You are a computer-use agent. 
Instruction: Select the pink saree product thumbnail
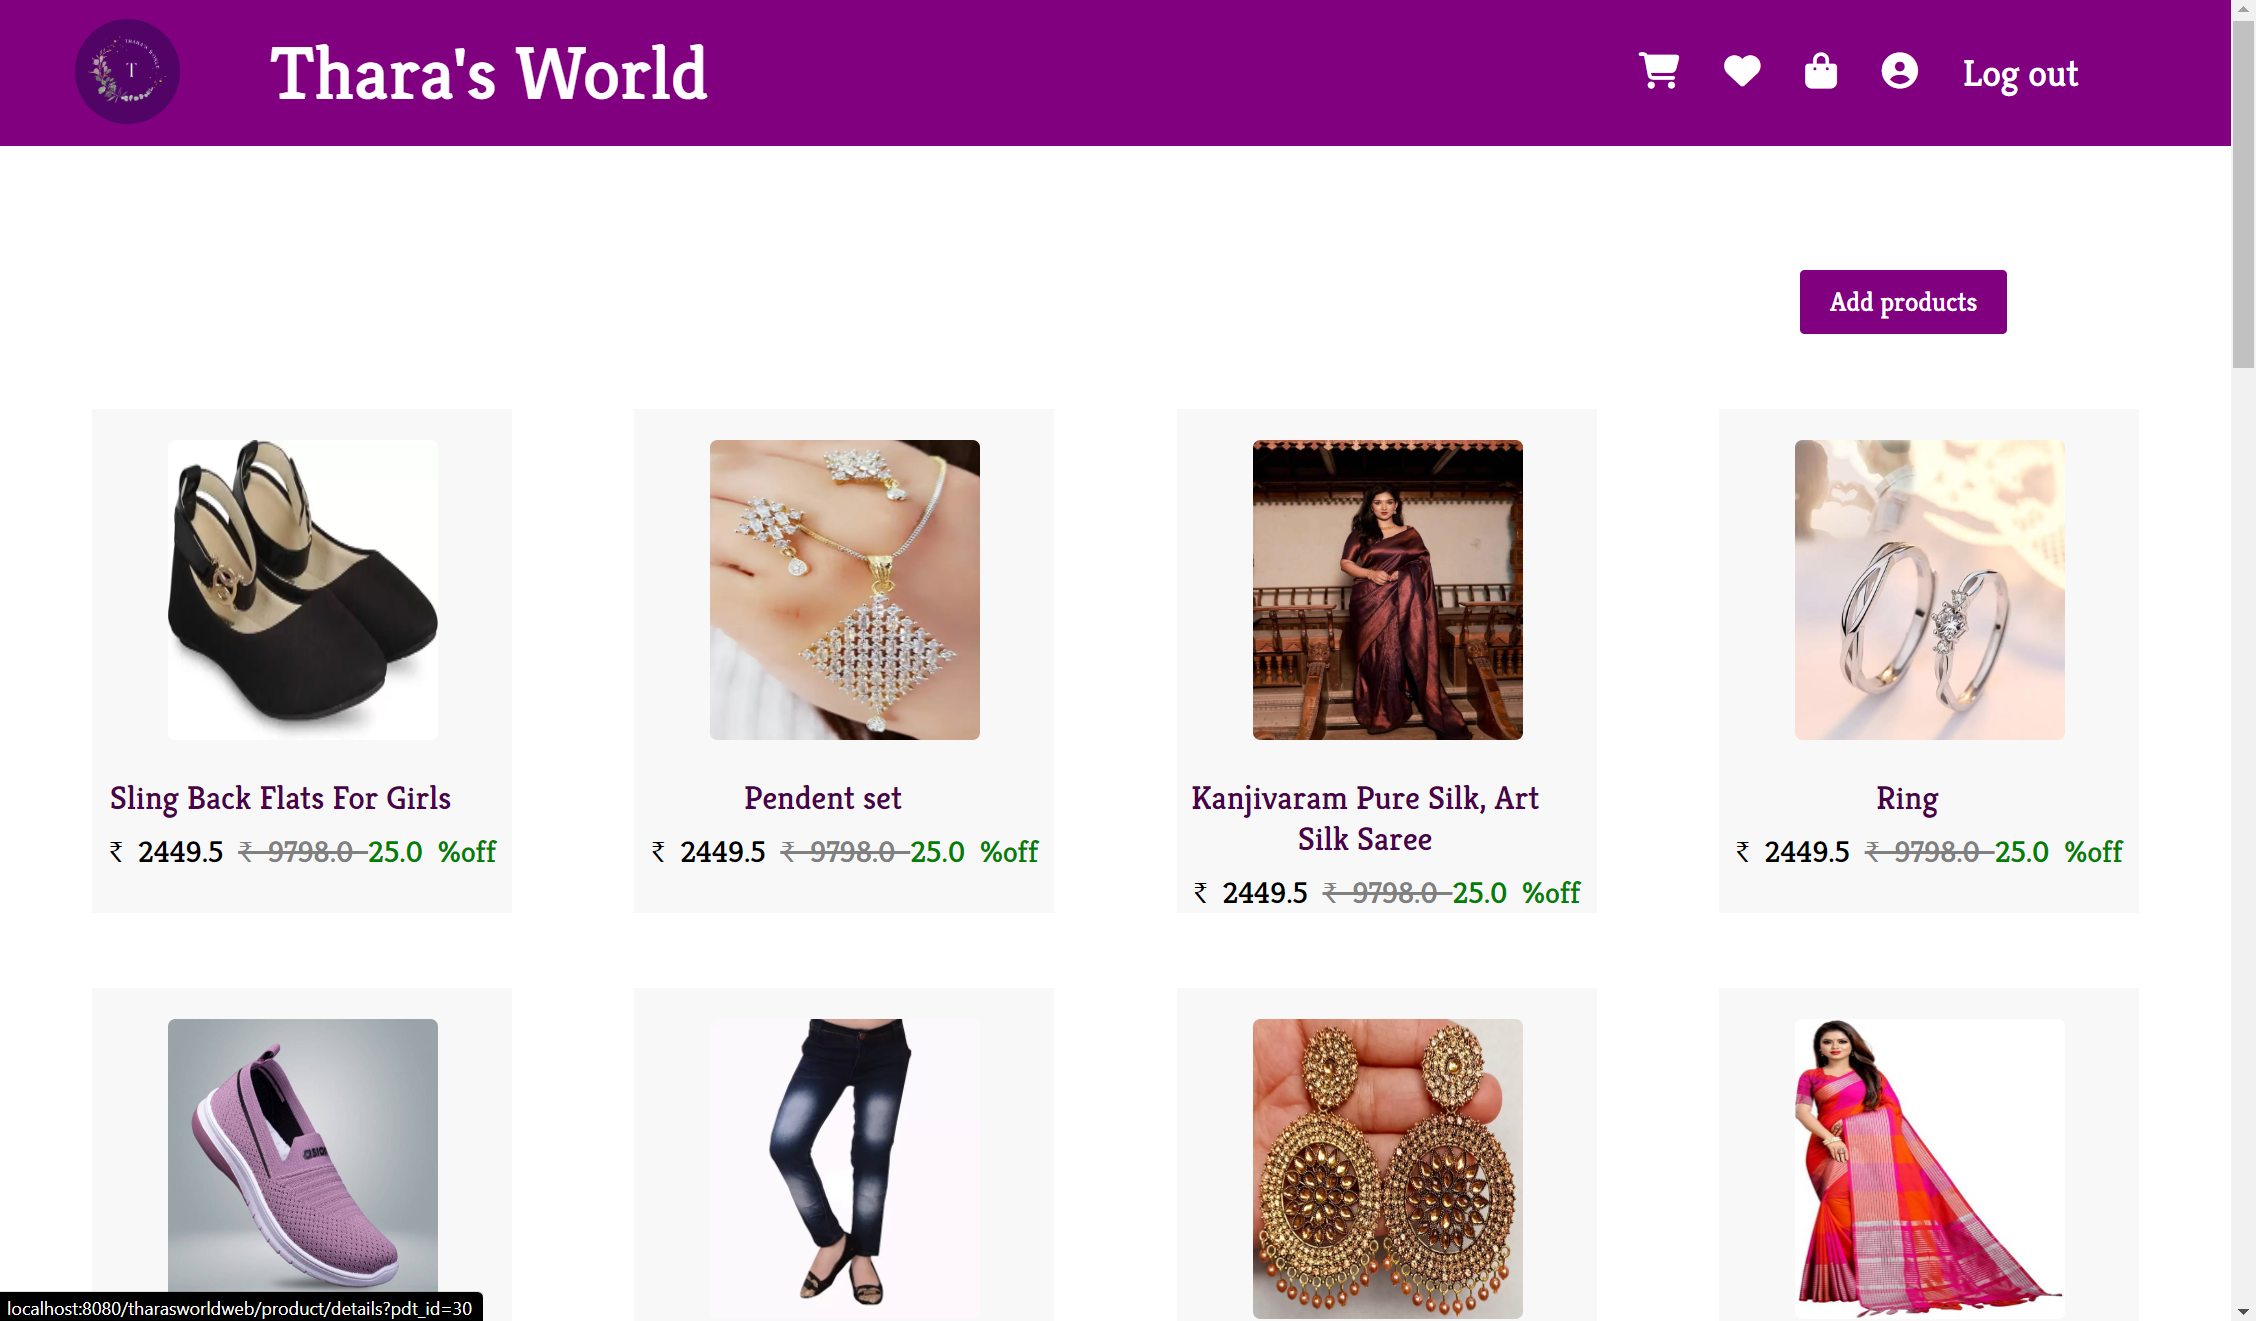[x=1930, y=1168]
